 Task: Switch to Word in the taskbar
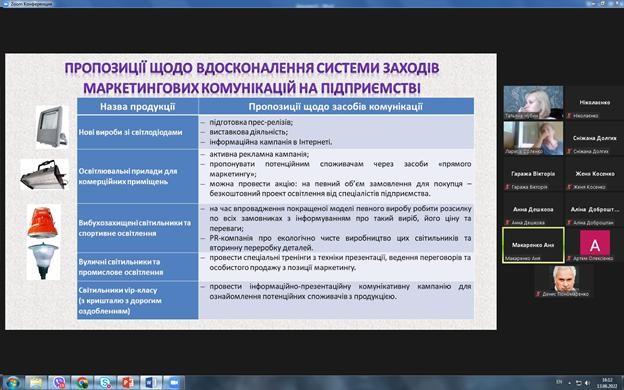coord(151,383)
